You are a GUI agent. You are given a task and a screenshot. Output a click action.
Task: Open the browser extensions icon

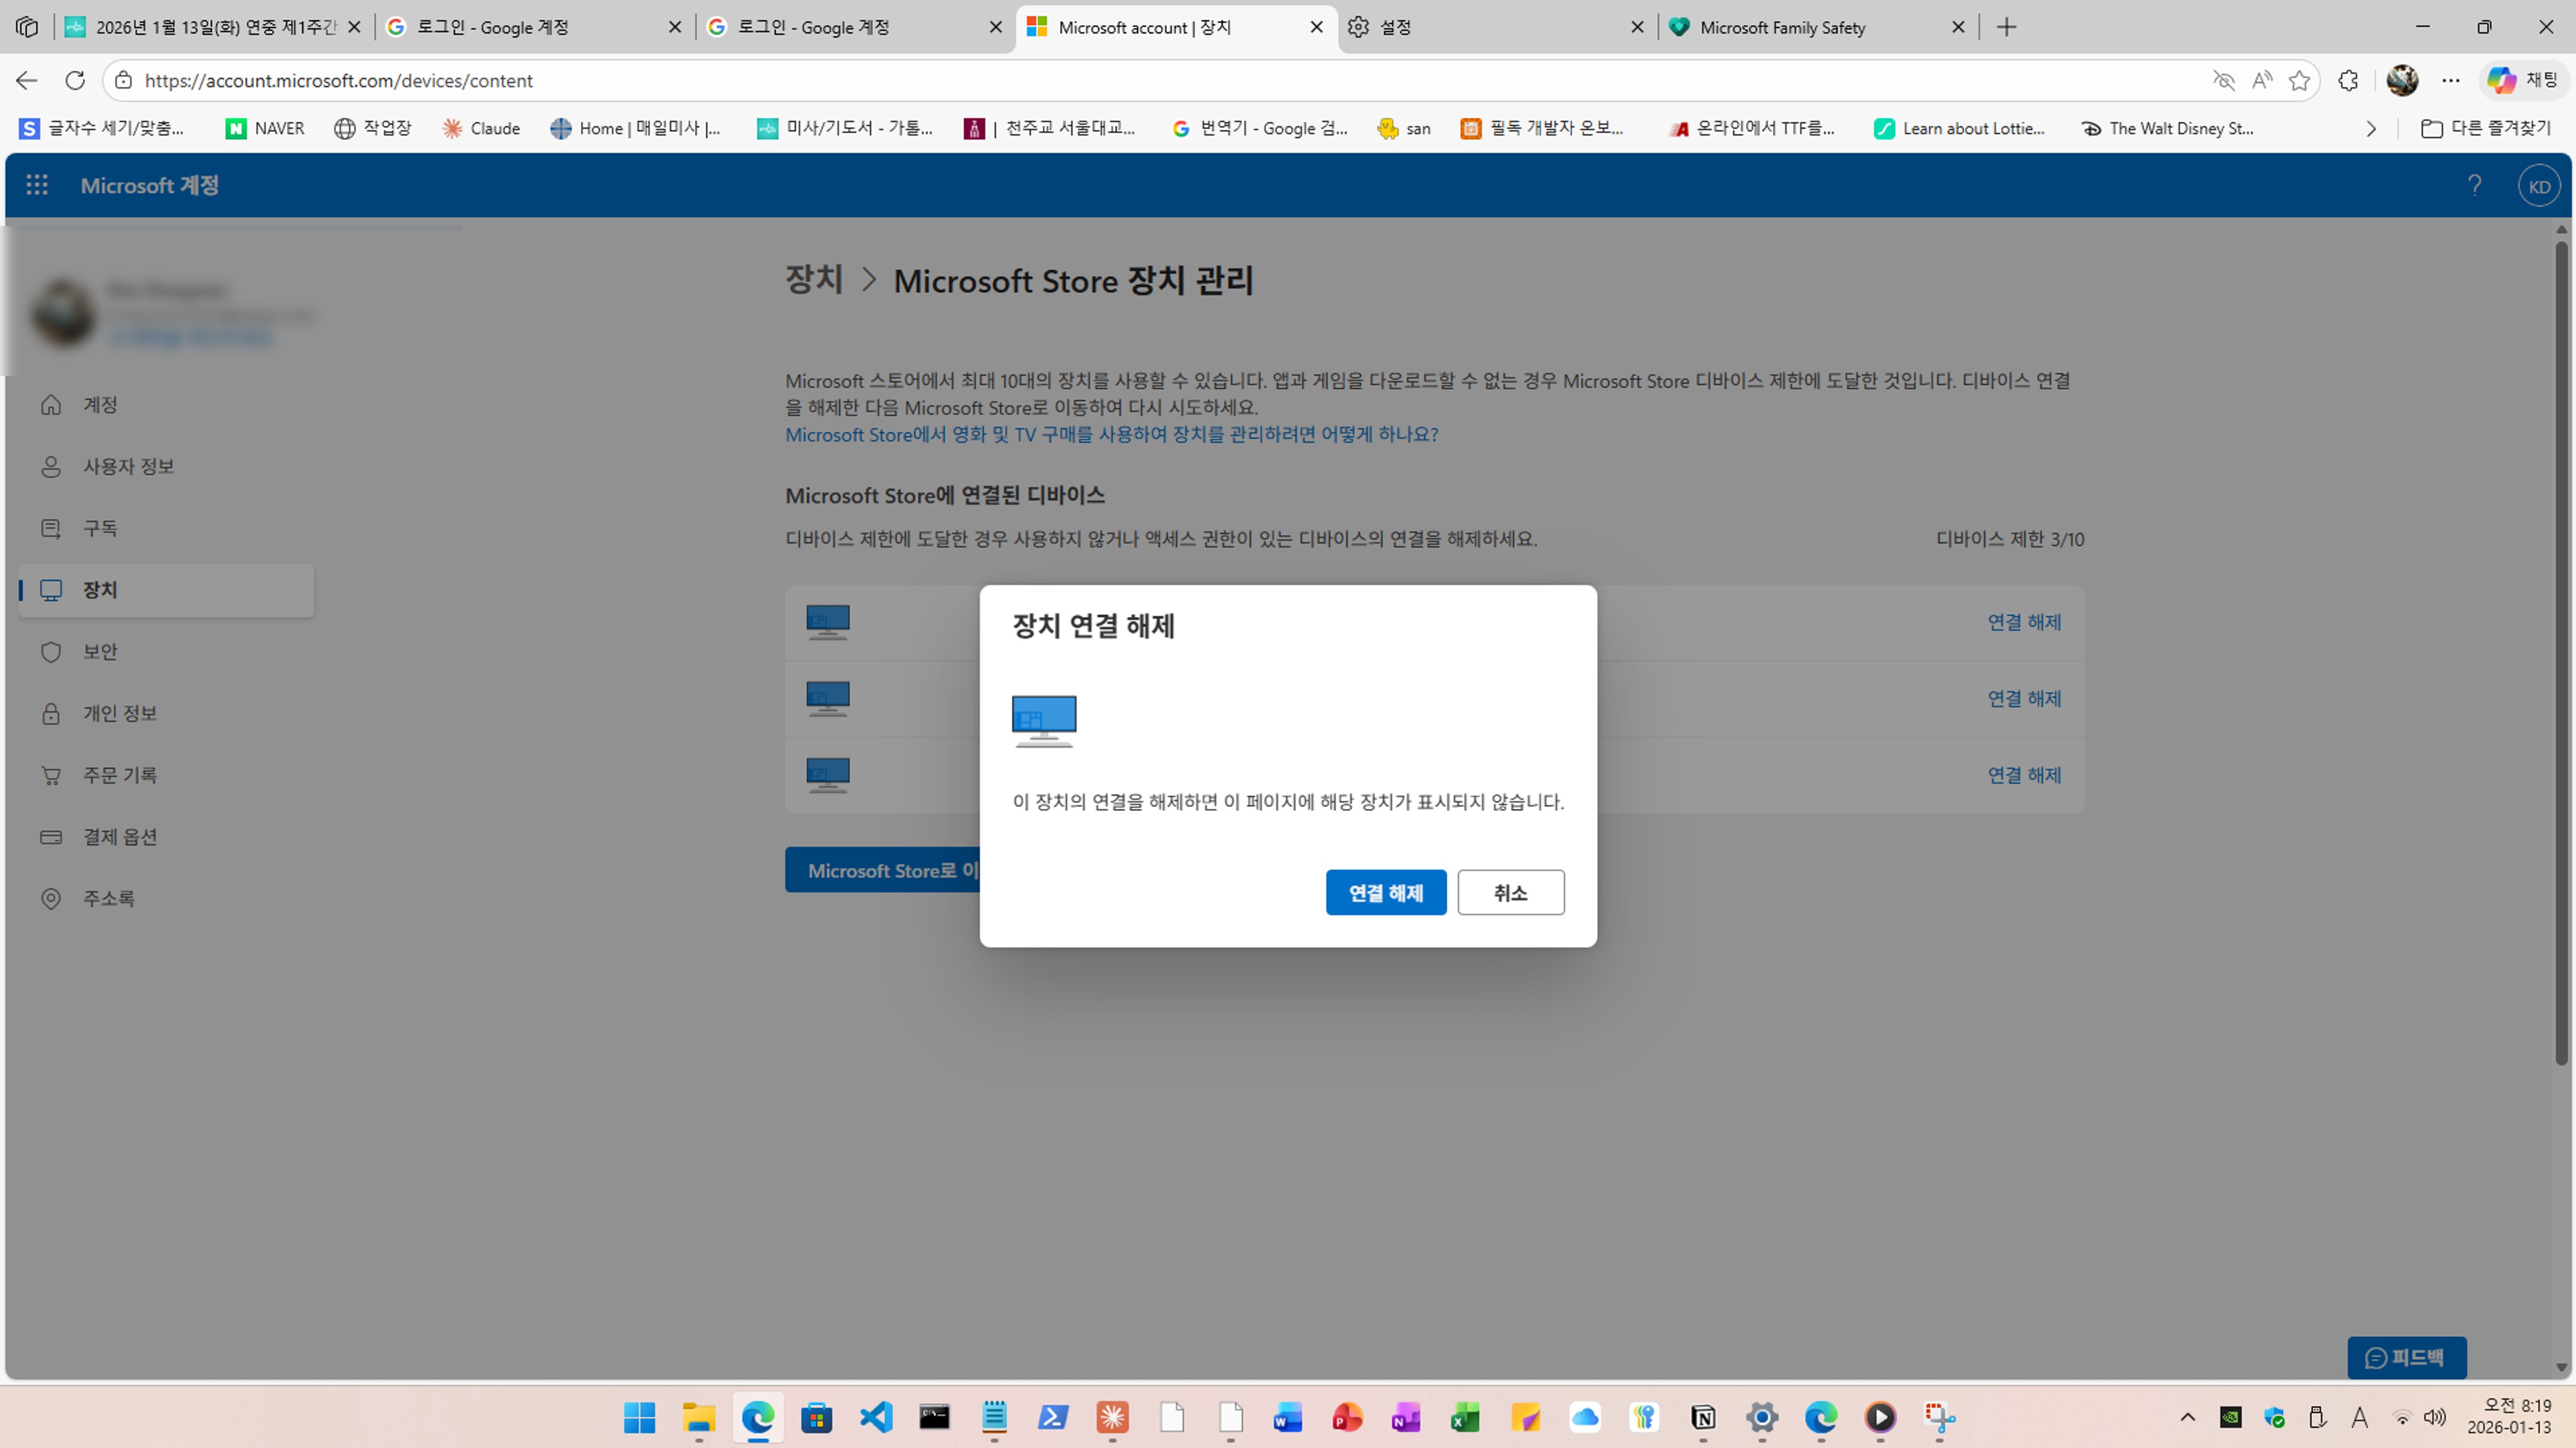[2348, 80]
